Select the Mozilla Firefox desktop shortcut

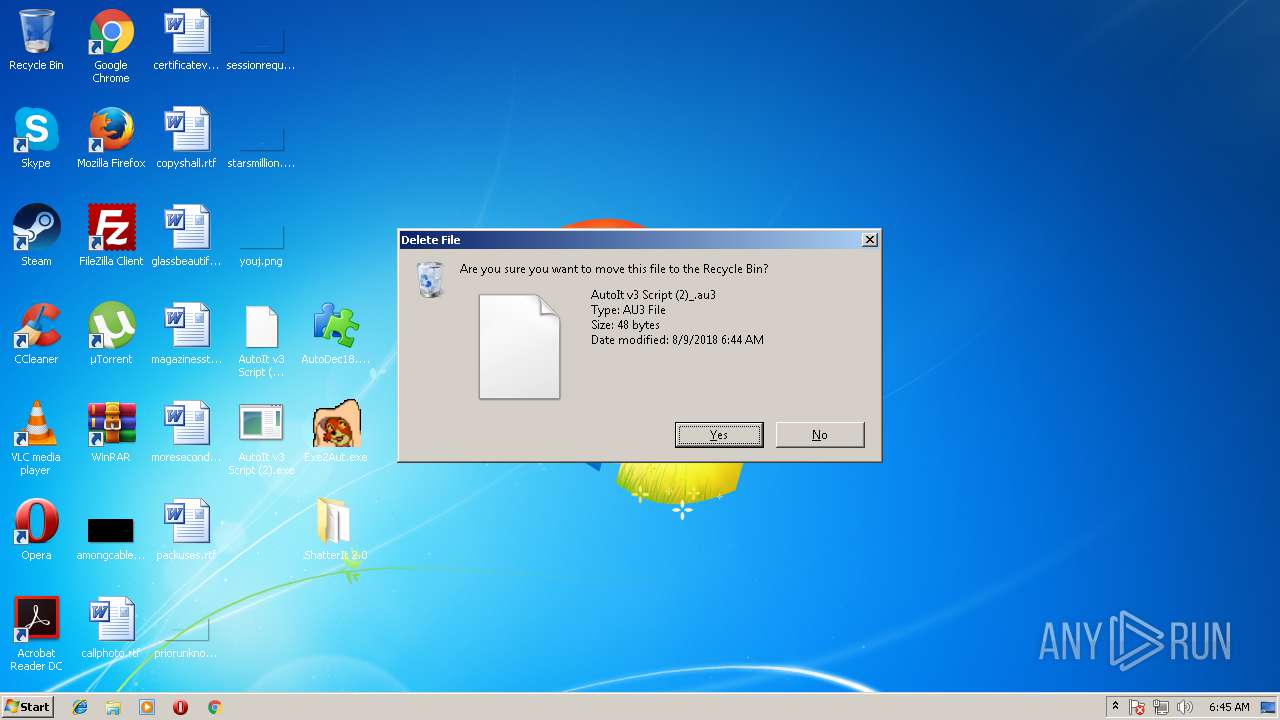click(x=111, y=138)
